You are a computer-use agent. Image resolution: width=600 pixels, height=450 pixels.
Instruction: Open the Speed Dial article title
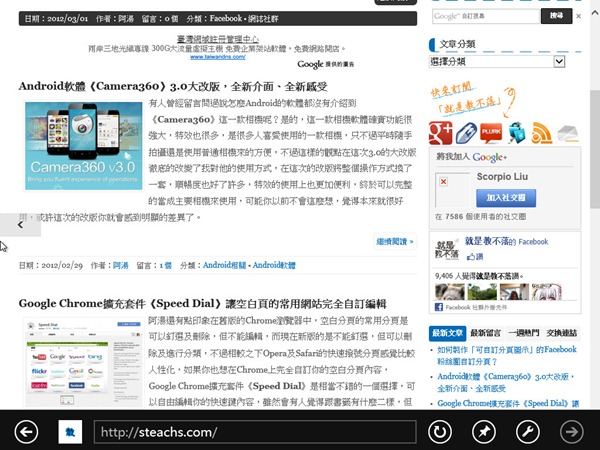pyautogui.click(x=202, y=304)
